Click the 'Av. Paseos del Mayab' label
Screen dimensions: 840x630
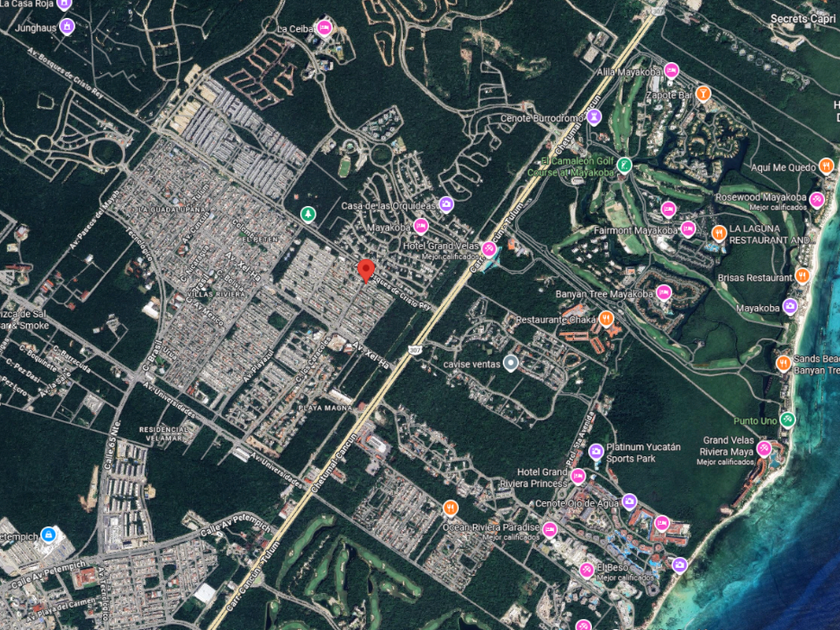pos(94,219)
